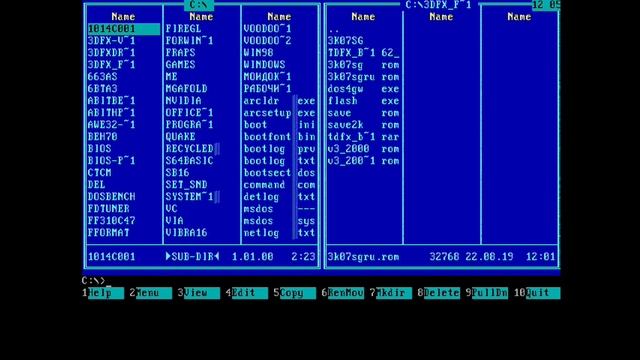The width and height of the screenshot is (640, 360).
Task: Select the uppercase 3K07SG directory in right panel
Action: [345, 41]
